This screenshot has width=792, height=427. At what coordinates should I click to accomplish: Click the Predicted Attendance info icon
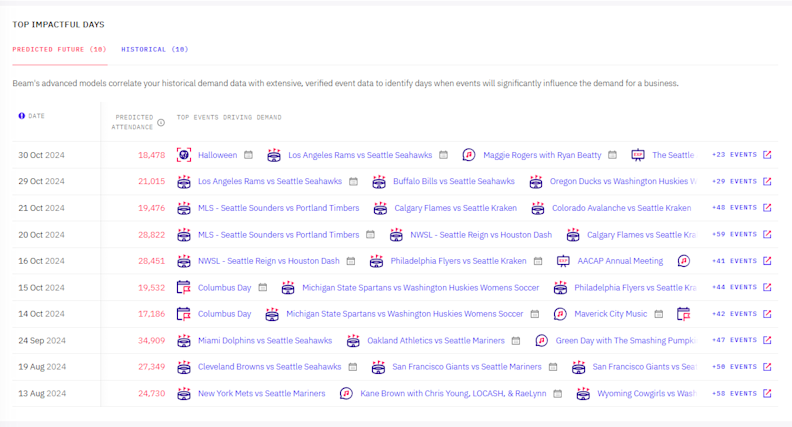(161, 122)
